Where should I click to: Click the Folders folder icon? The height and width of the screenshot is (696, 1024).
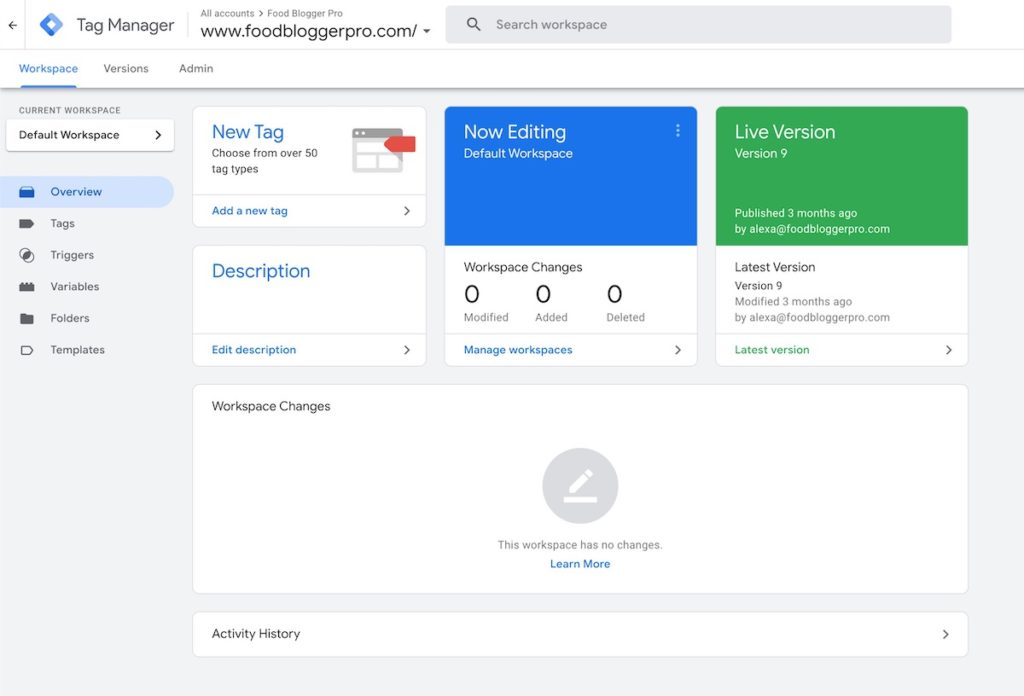coord(27,319)
